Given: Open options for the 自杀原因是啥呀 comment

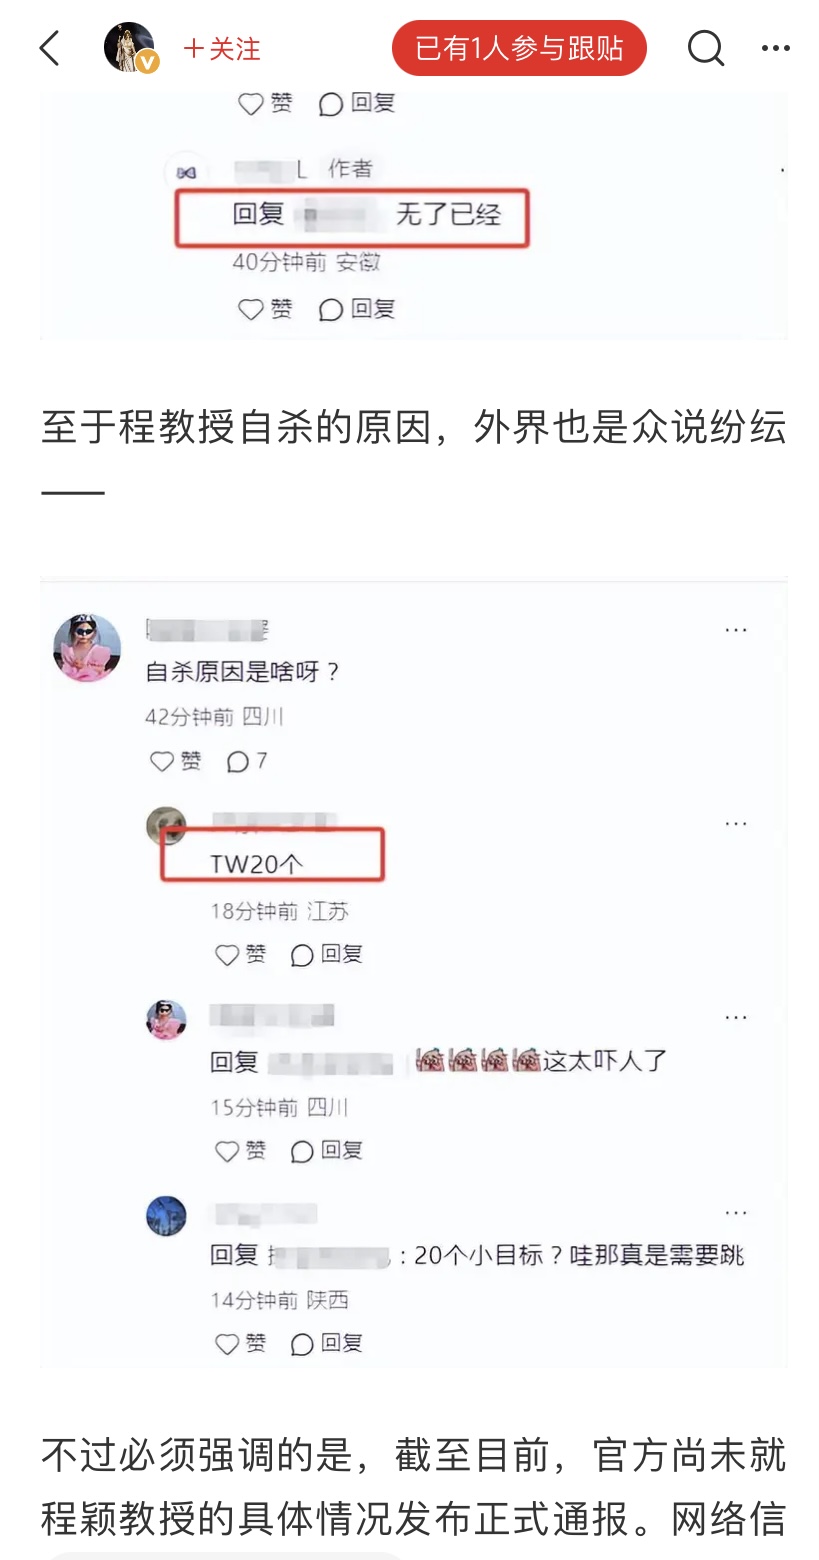Looking at the screenshot, I should tap(736, 630).
